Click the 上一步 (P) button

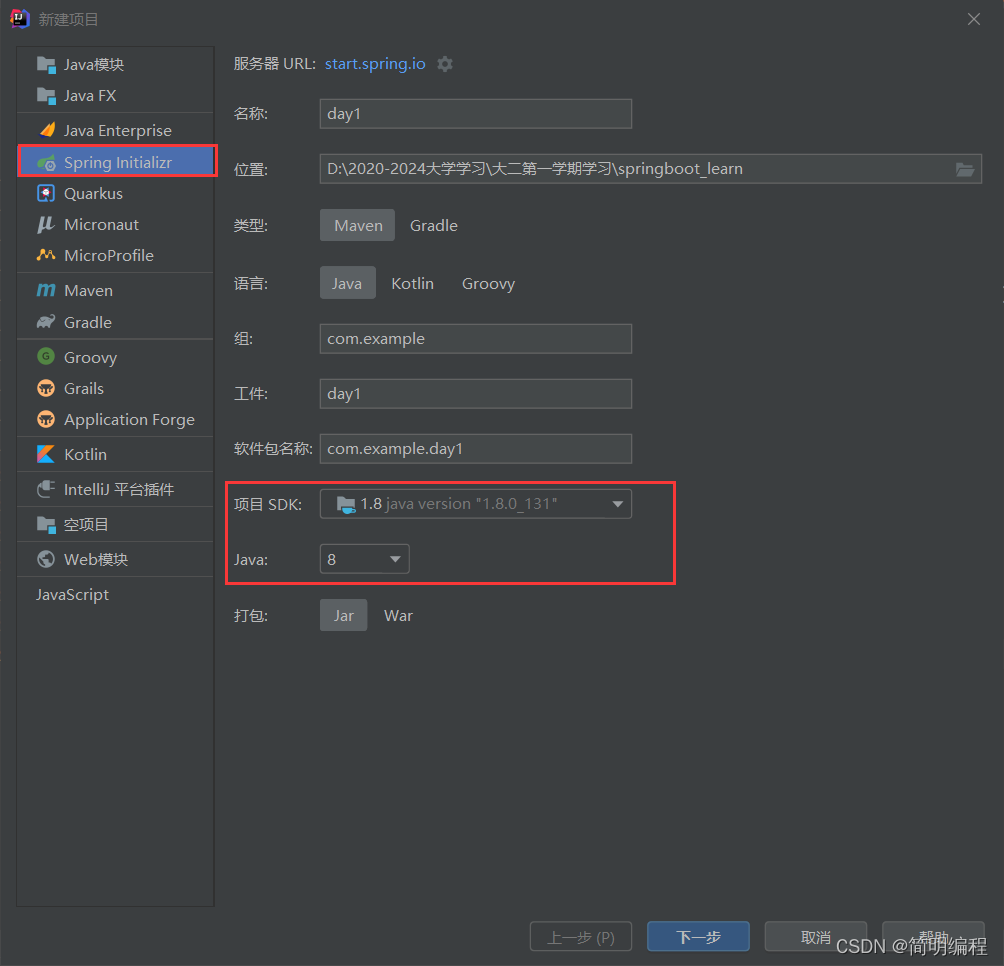click(x=581, y=937)
